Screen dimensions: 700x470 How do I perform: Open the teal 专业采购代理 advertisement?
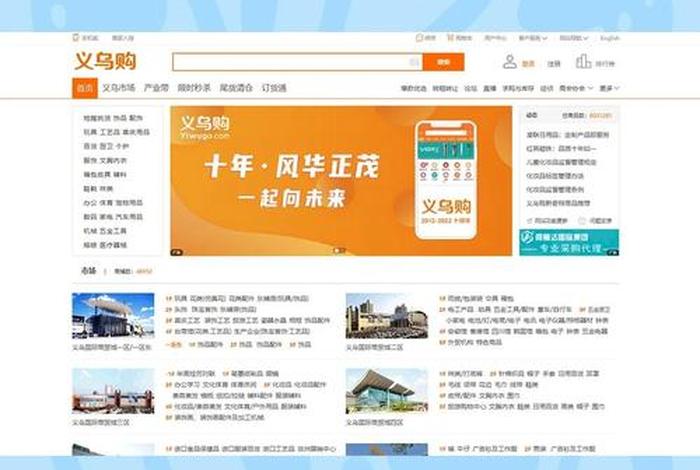point(569,242)
